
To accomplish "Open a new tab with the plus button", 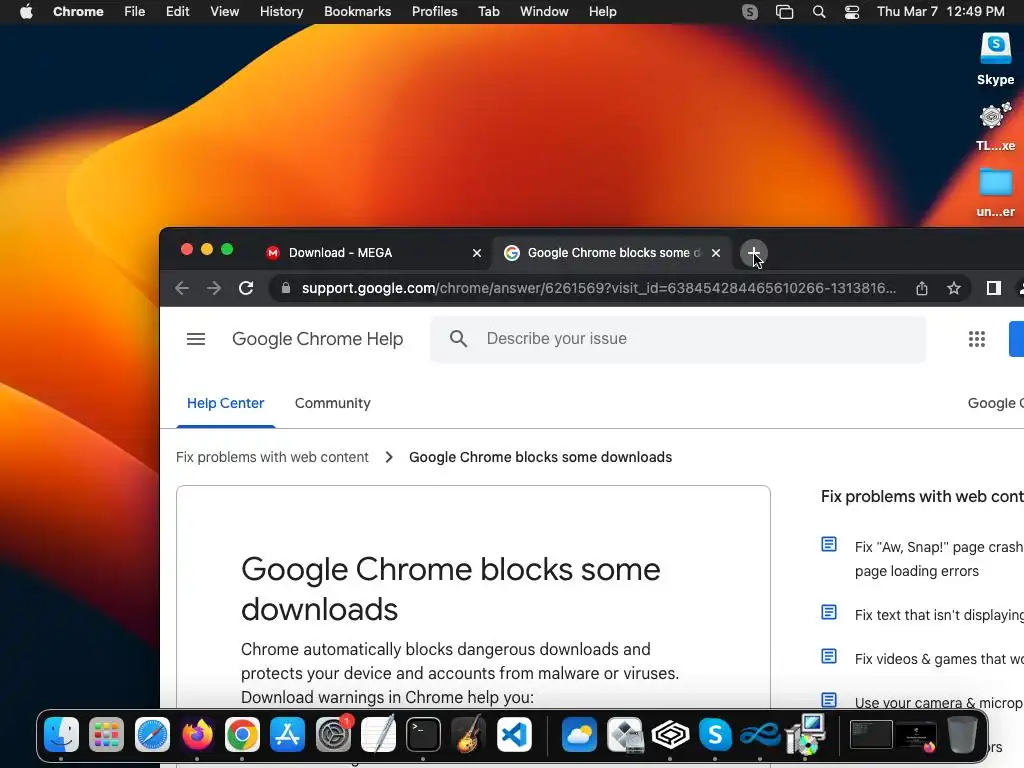I will (x=754, y=253).
